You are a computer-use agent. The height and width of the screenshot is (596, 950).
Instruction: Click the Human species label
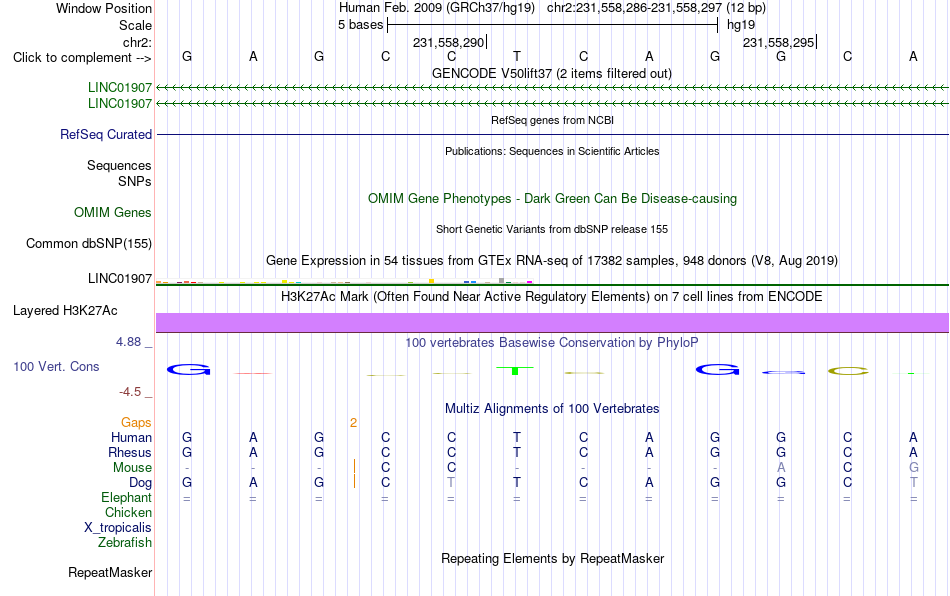tap(131, 437)
